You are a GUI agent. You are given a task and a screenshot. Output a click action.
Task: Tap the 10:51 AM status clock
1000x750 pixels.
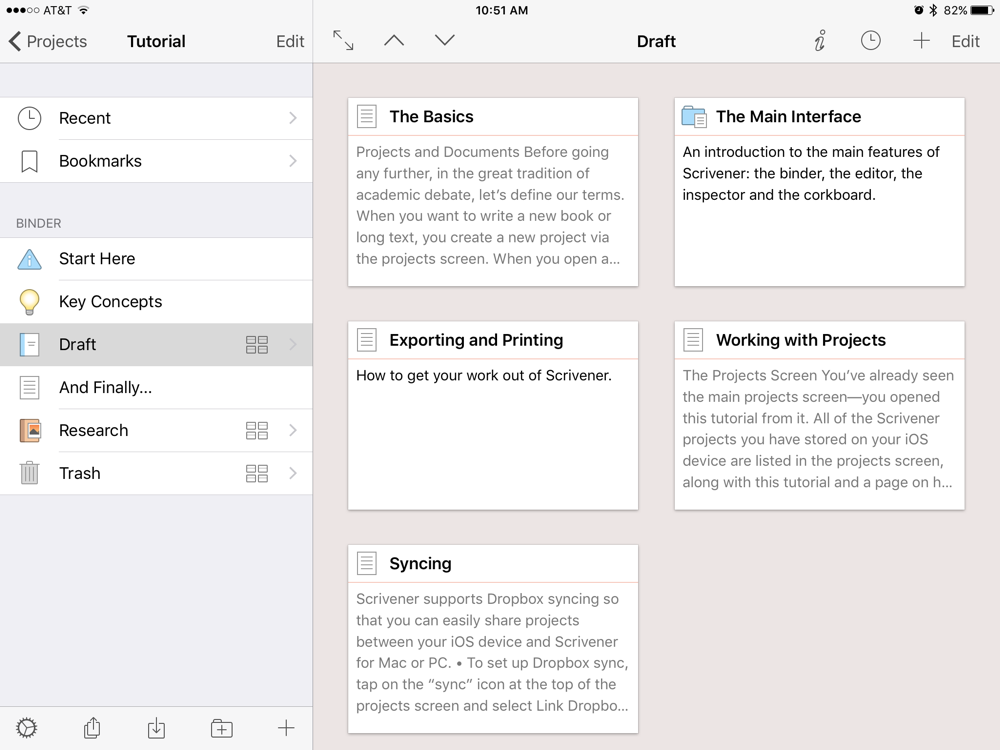[502, 10]
